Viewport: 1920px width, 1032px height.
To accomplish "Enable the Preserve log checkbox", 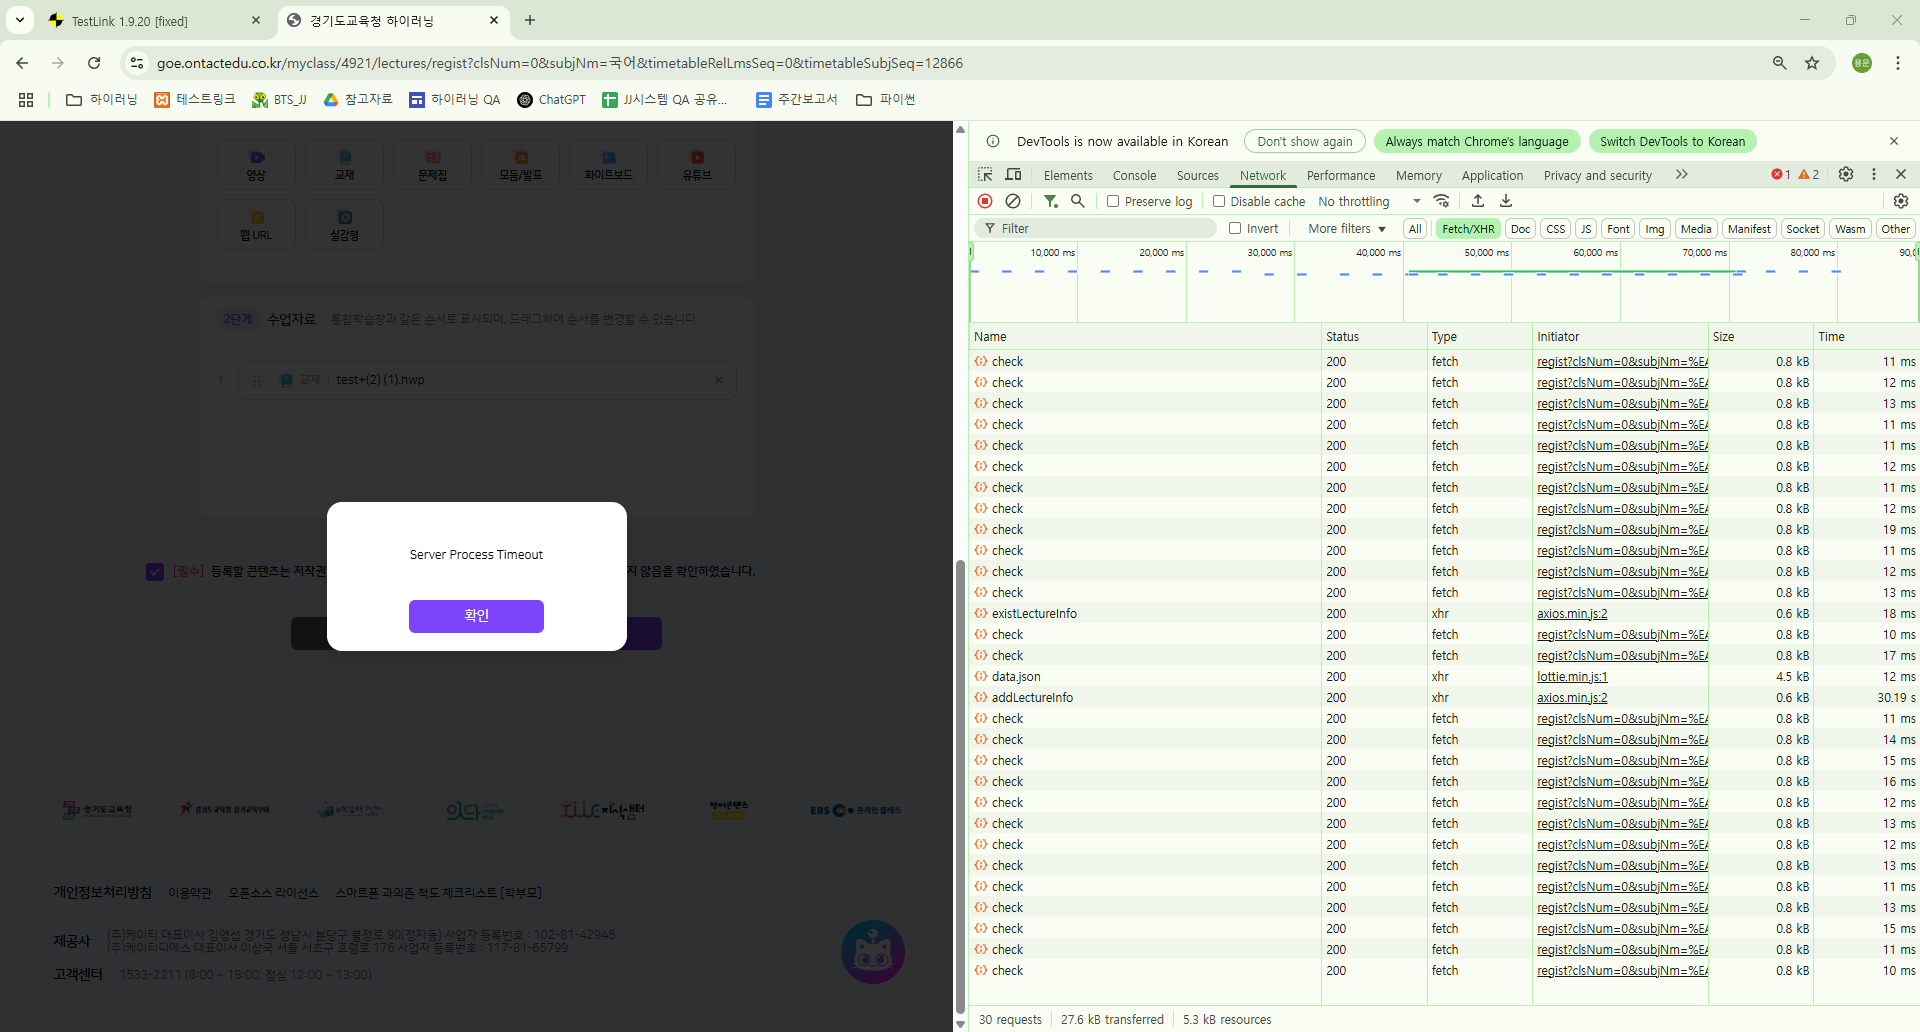I will (1113, 201).
